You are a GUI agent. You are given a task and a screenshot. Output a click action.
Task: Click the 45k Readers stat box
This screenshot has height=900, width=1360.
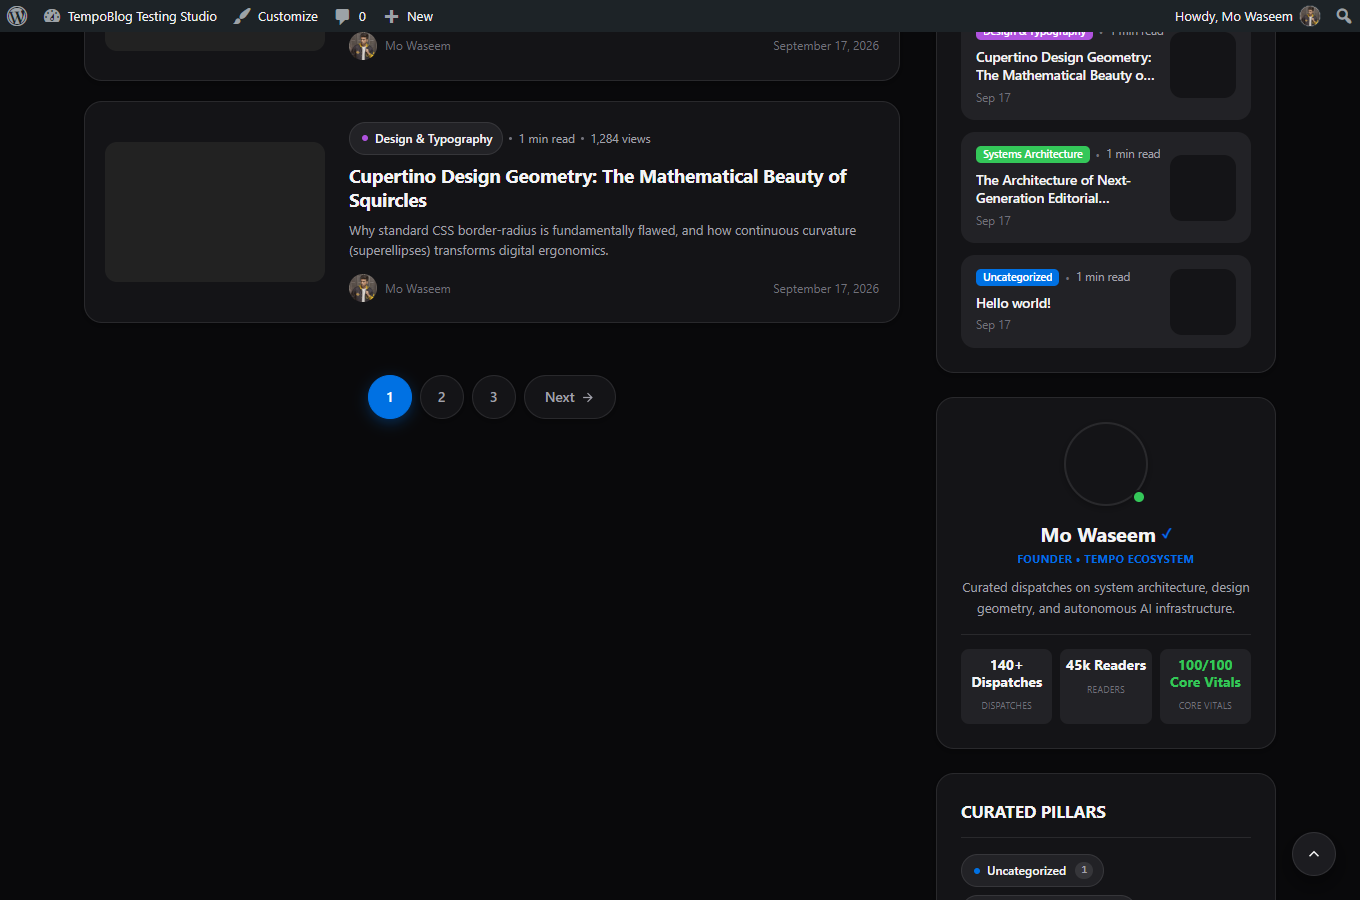click(x=1106, y=686)
